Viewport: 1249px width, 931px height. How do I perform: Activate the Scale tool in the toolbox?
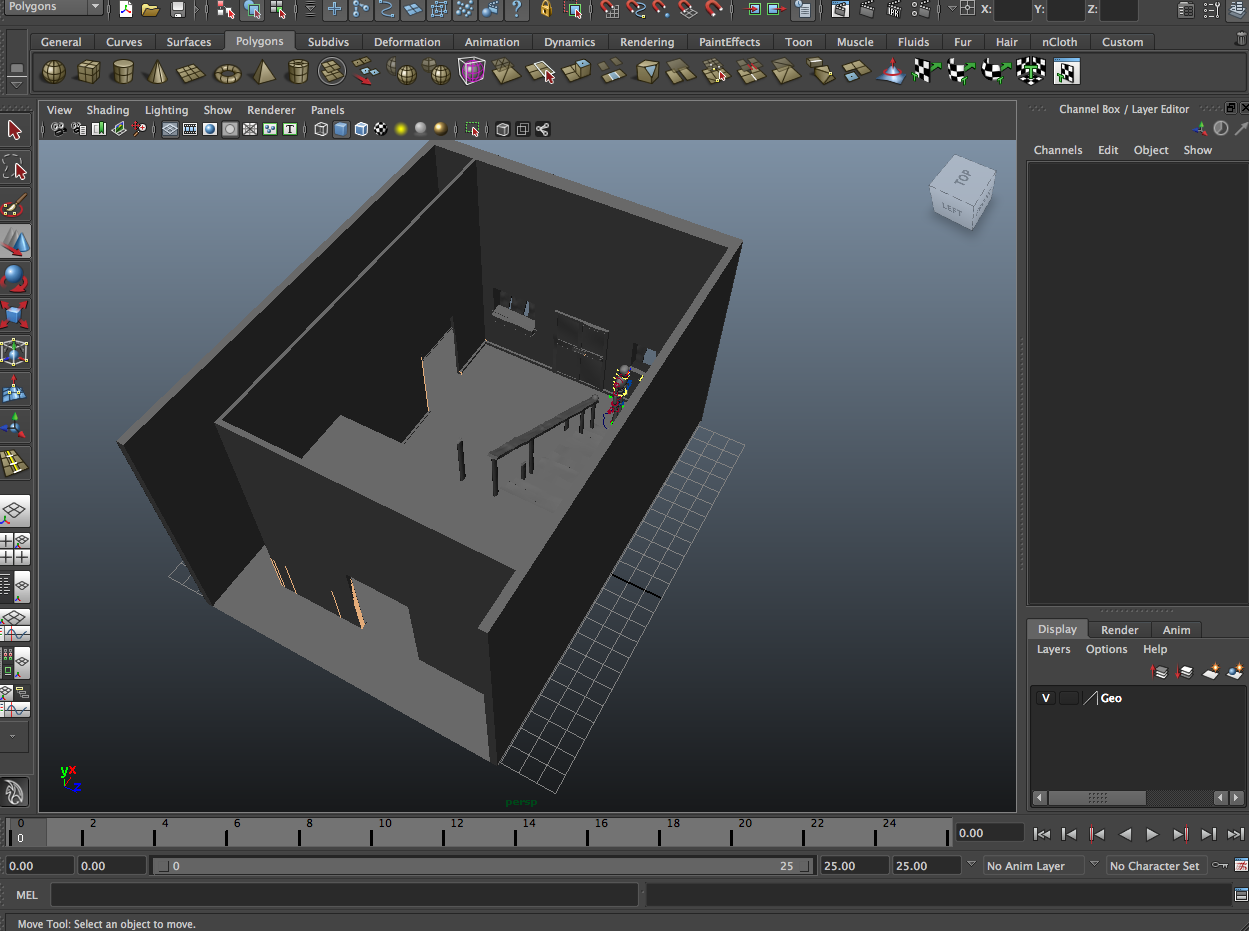(14, 316)
